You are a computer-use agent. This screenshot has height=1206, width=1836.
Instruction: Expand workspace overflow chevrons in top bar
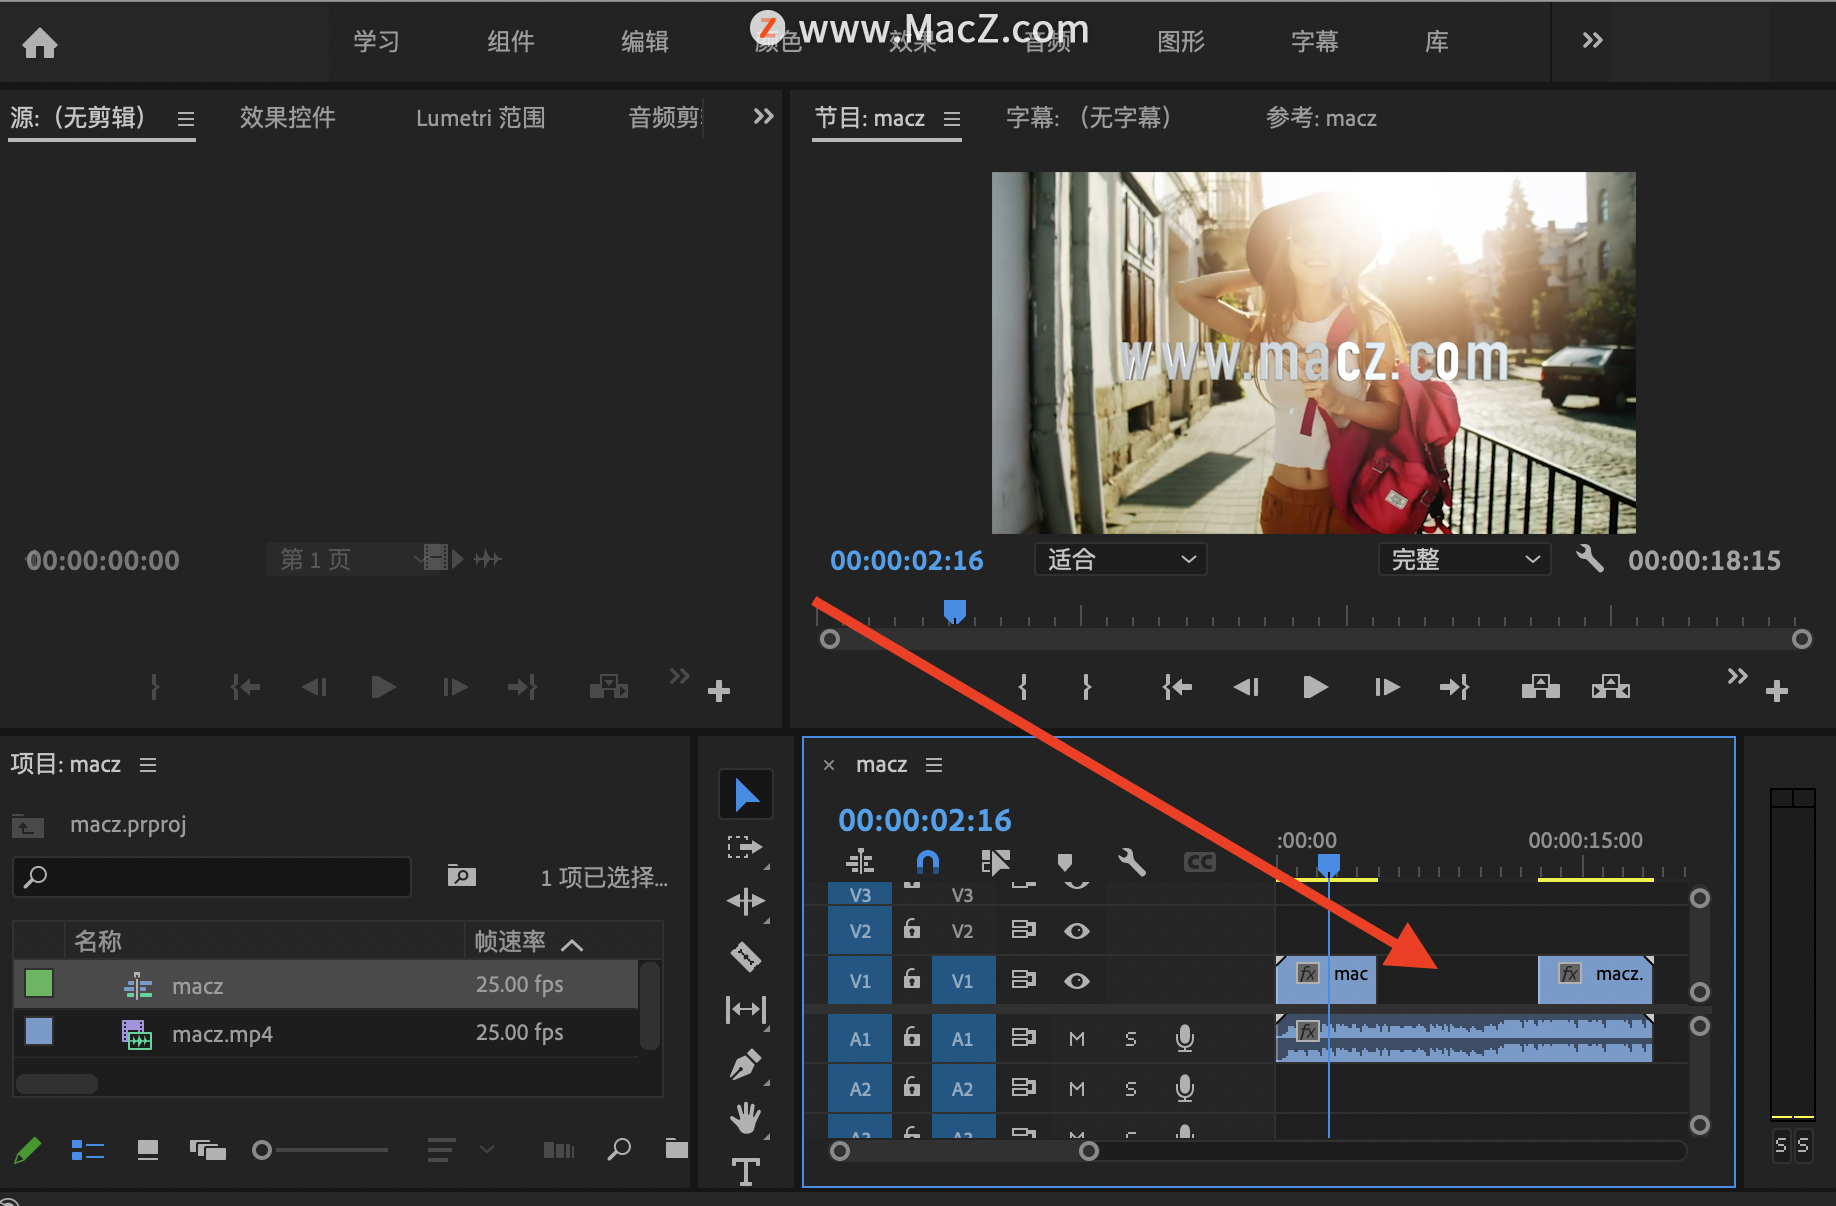click(1592, 40)
